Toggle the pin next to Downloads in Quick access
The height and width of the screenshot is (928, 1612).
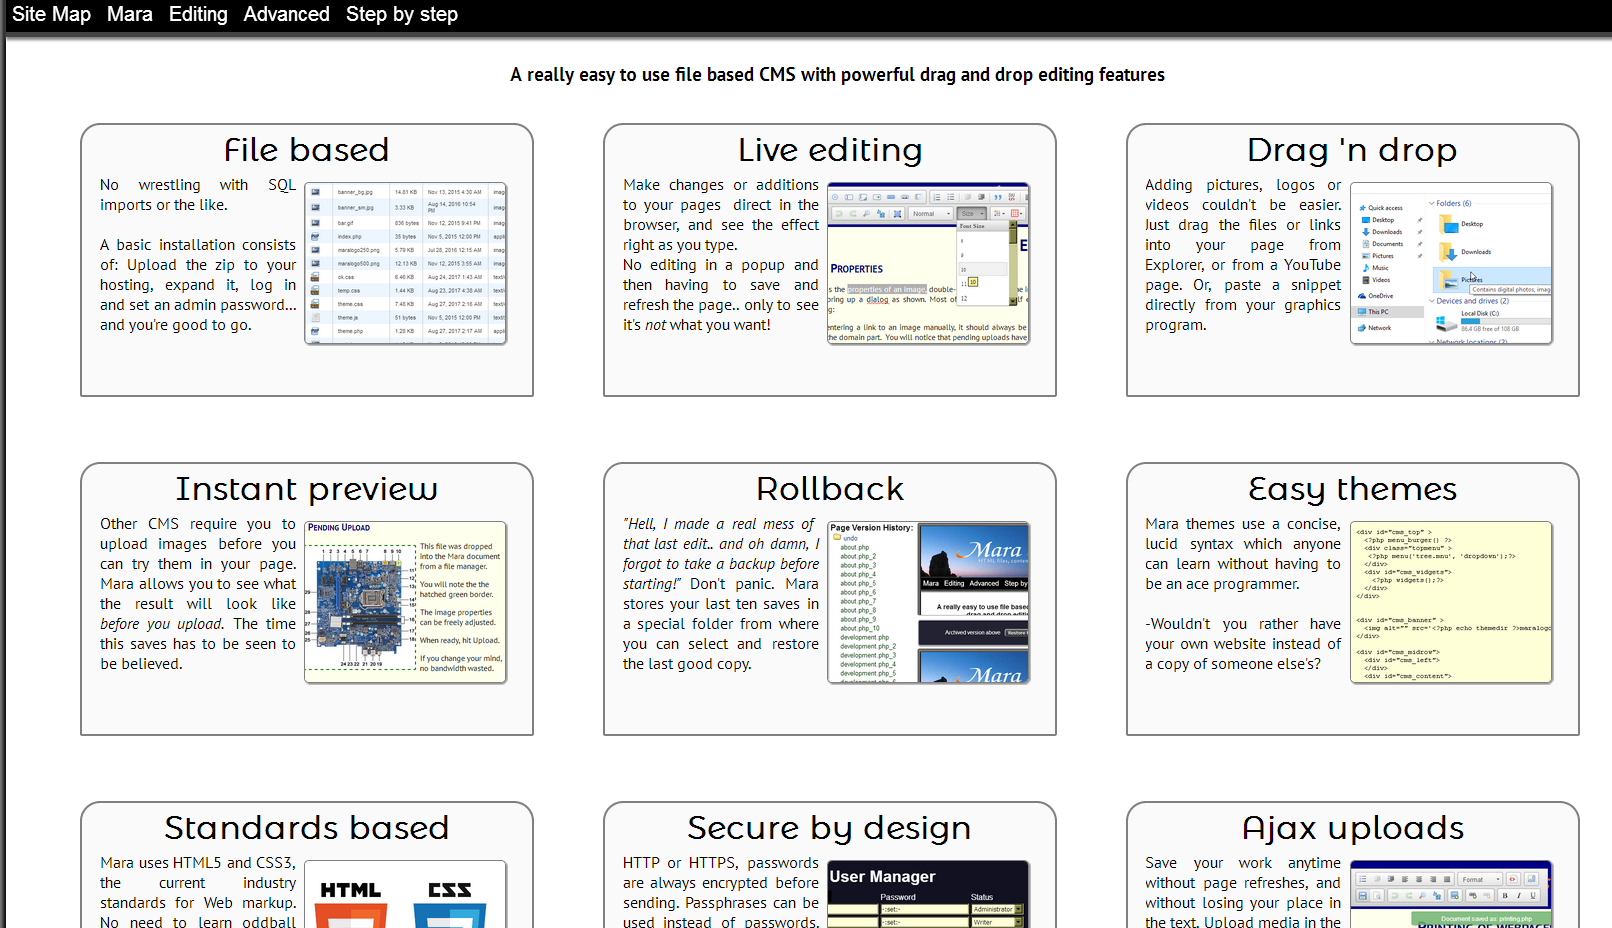[1418, 232]
